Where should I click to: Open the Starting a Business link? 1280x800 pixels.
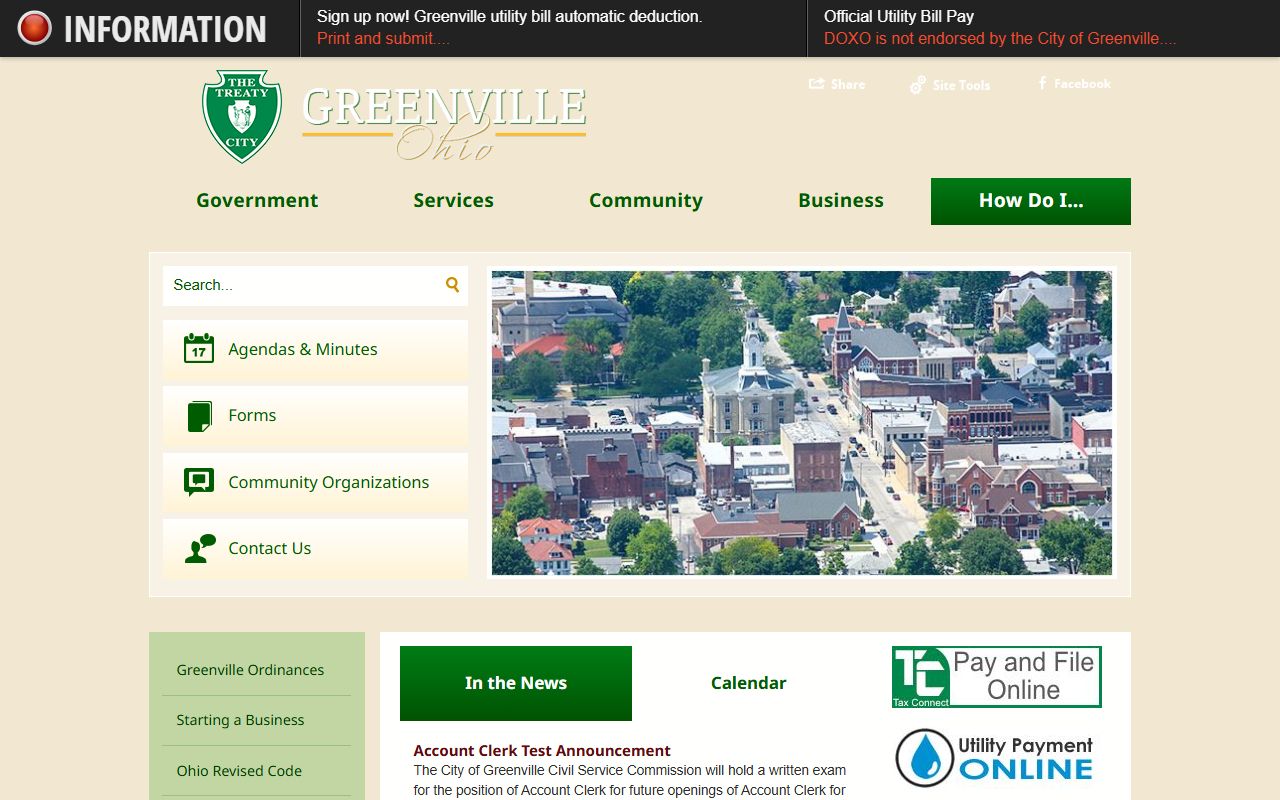click(x=240, y=720)
